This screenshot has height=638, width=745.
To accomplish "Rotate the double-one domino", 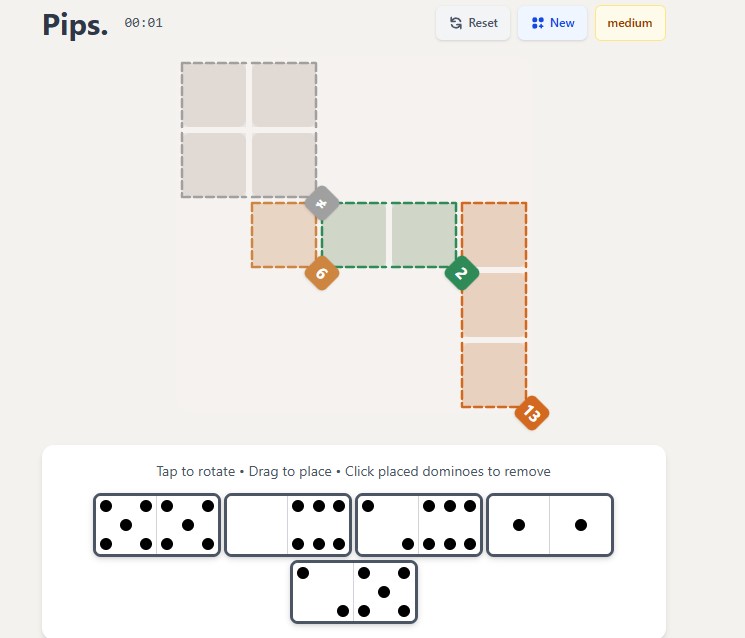I will 550,525.
